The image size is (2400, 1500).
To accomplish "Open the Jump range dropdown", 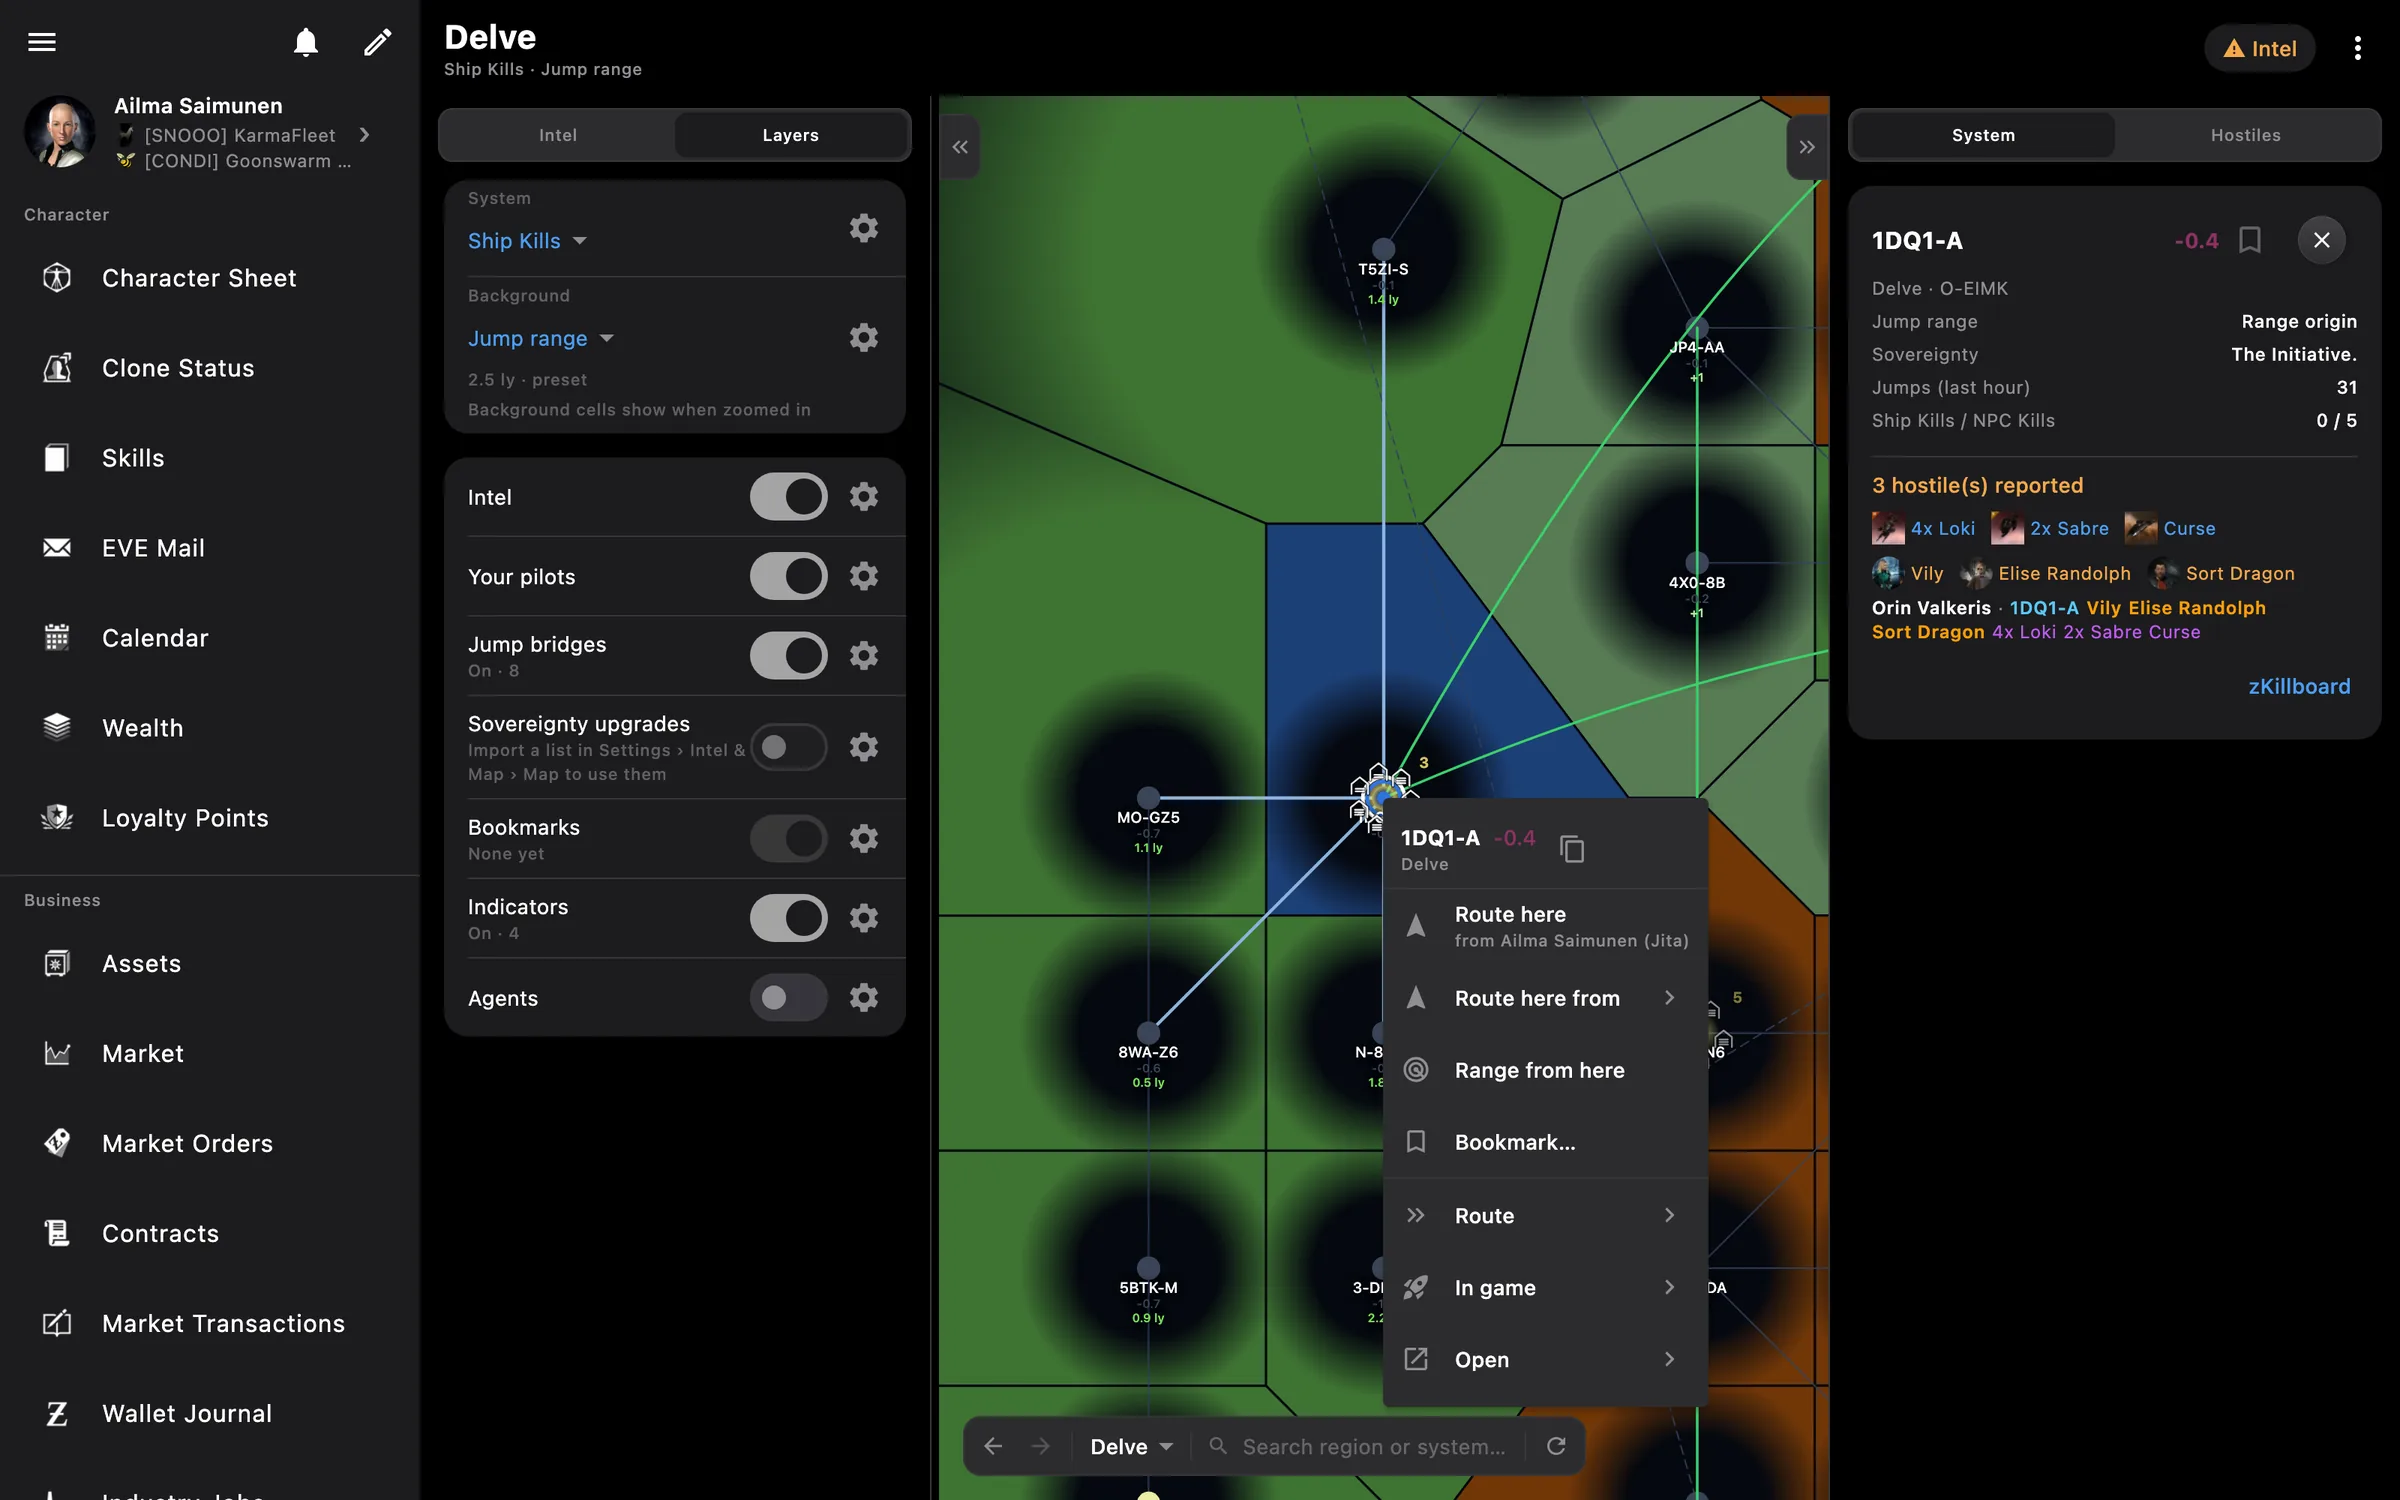I will tap(541, 339).
